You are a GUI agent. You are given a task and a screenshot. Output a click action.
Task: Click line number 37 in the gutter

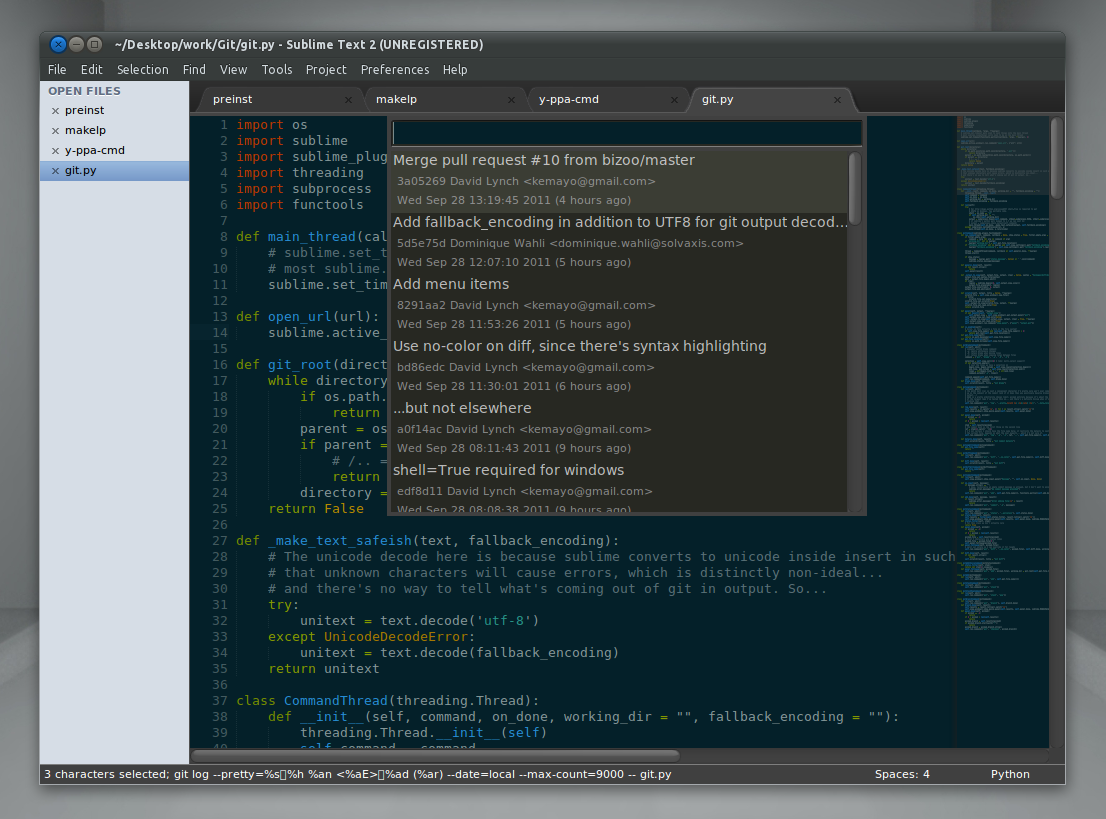[219, 701]
